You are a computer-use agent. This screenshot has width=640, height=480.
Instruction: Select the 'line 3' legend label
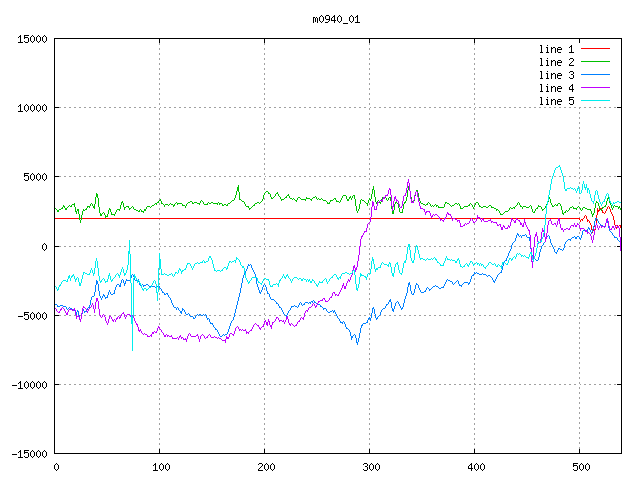click(556, 75)
